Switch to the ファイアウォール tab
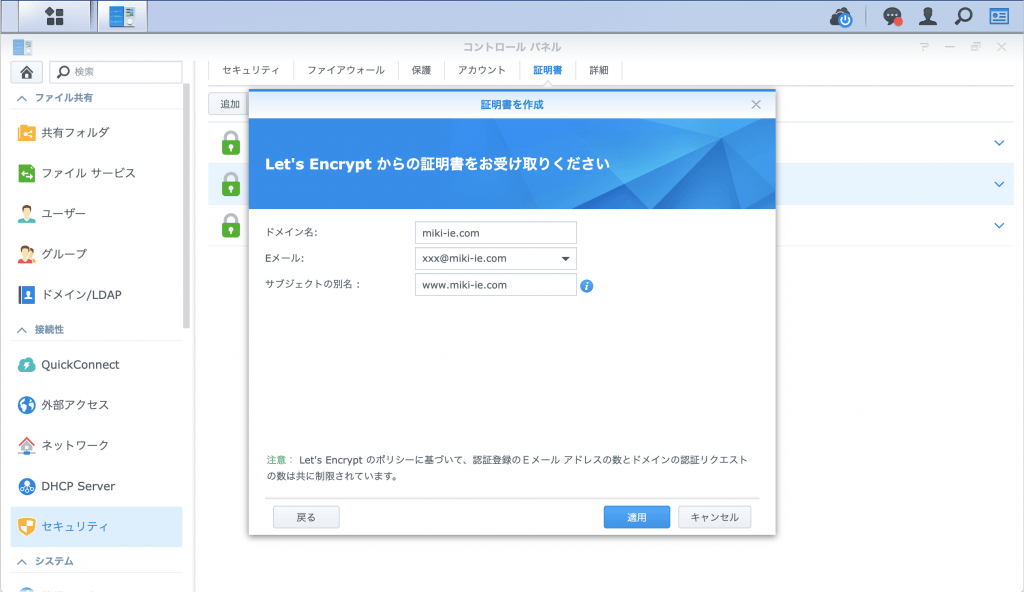1024x592 pixels. click(345, 70)
